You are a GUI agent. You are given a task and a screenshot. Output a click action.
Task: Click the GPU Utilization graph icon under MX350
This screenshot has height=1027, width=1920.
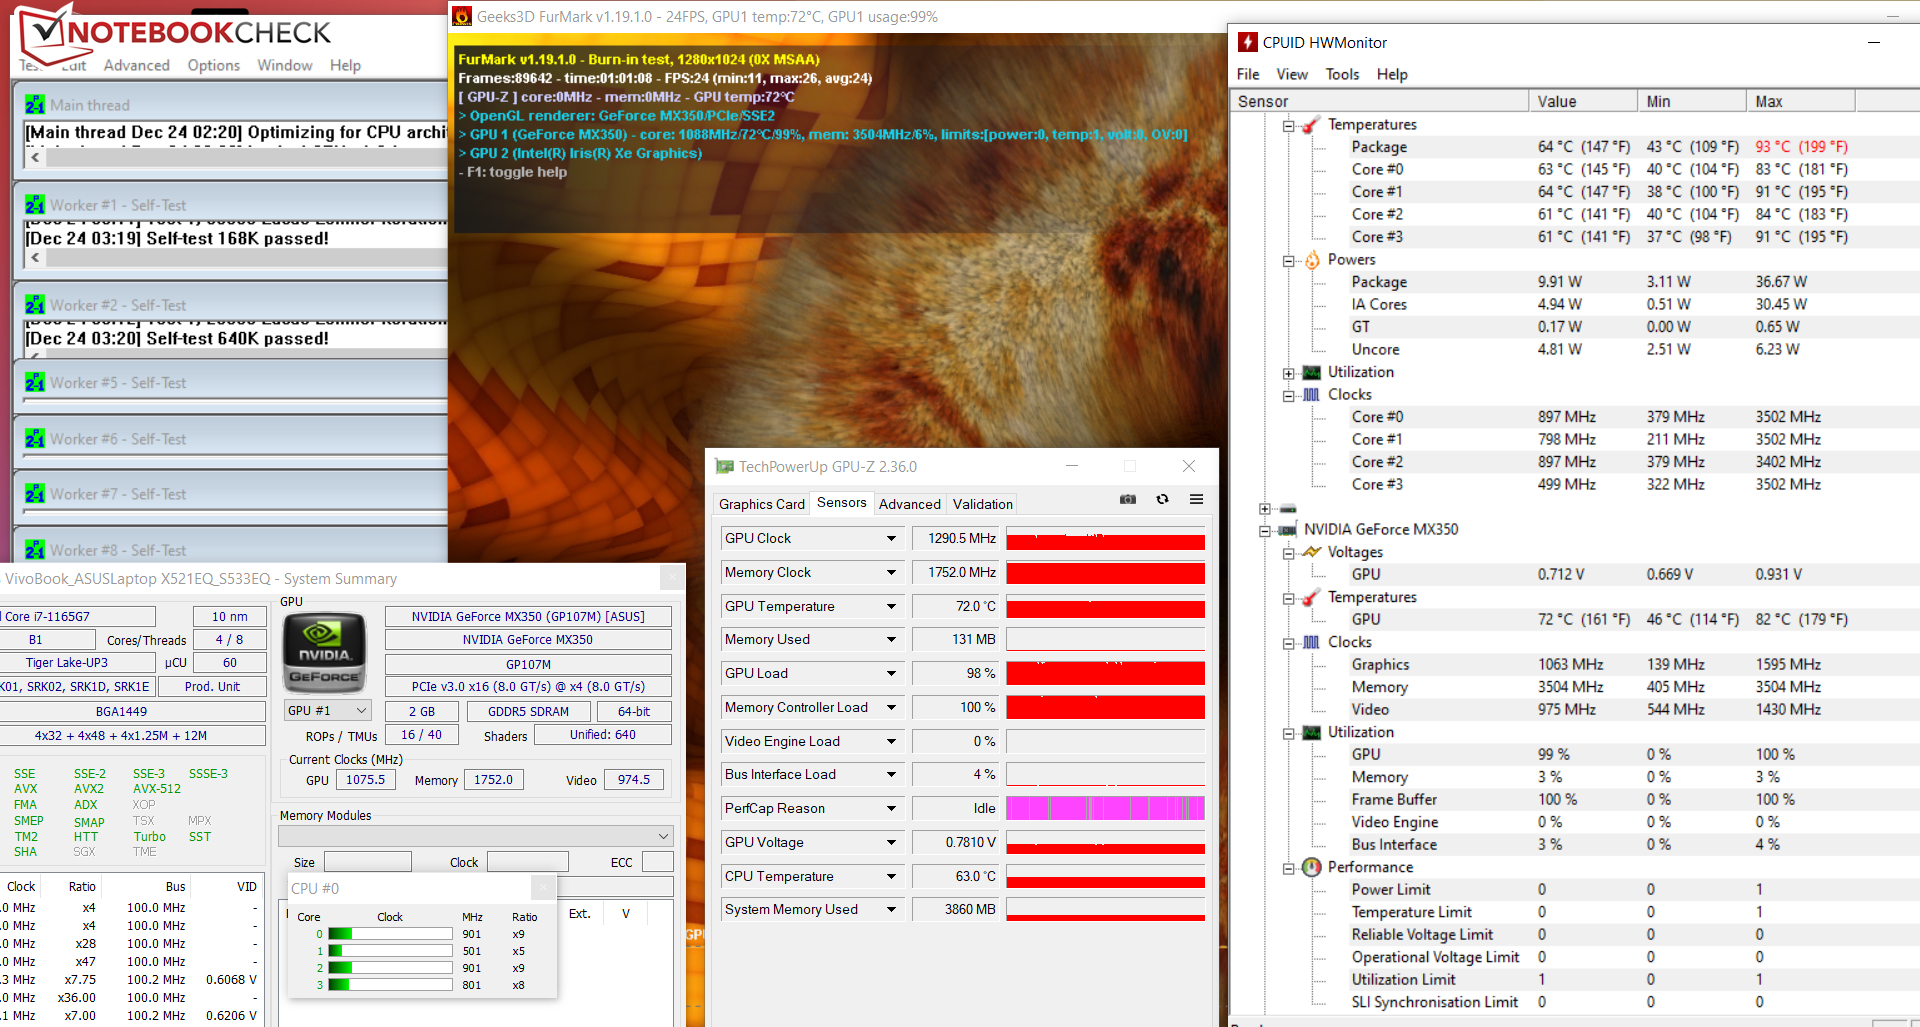(x=1311, y=732)
